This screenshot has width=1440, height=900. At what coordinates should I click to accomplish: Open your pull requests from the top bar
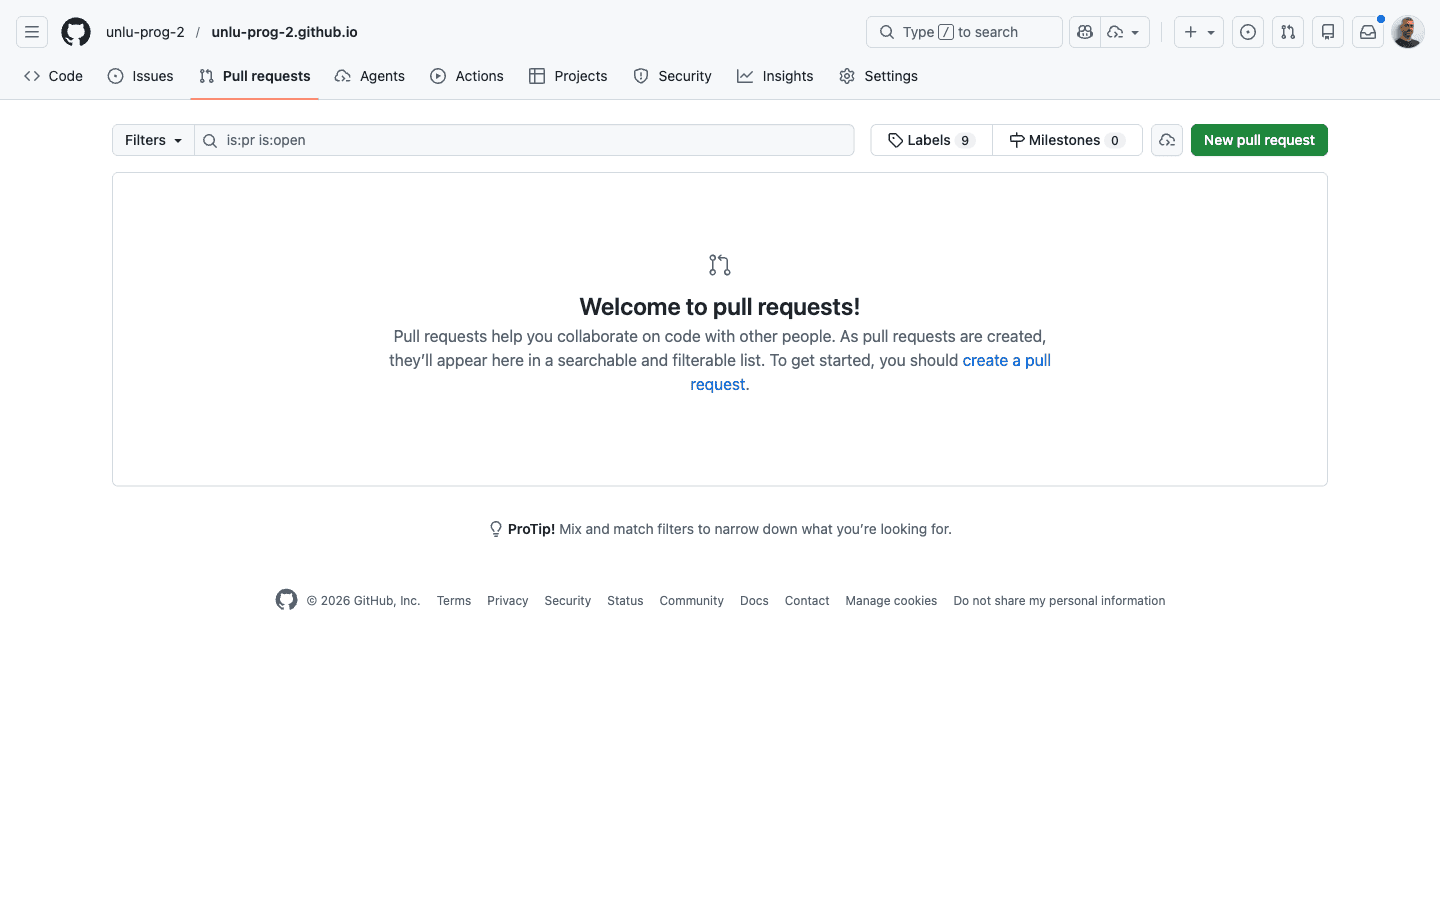[1287, 31]
